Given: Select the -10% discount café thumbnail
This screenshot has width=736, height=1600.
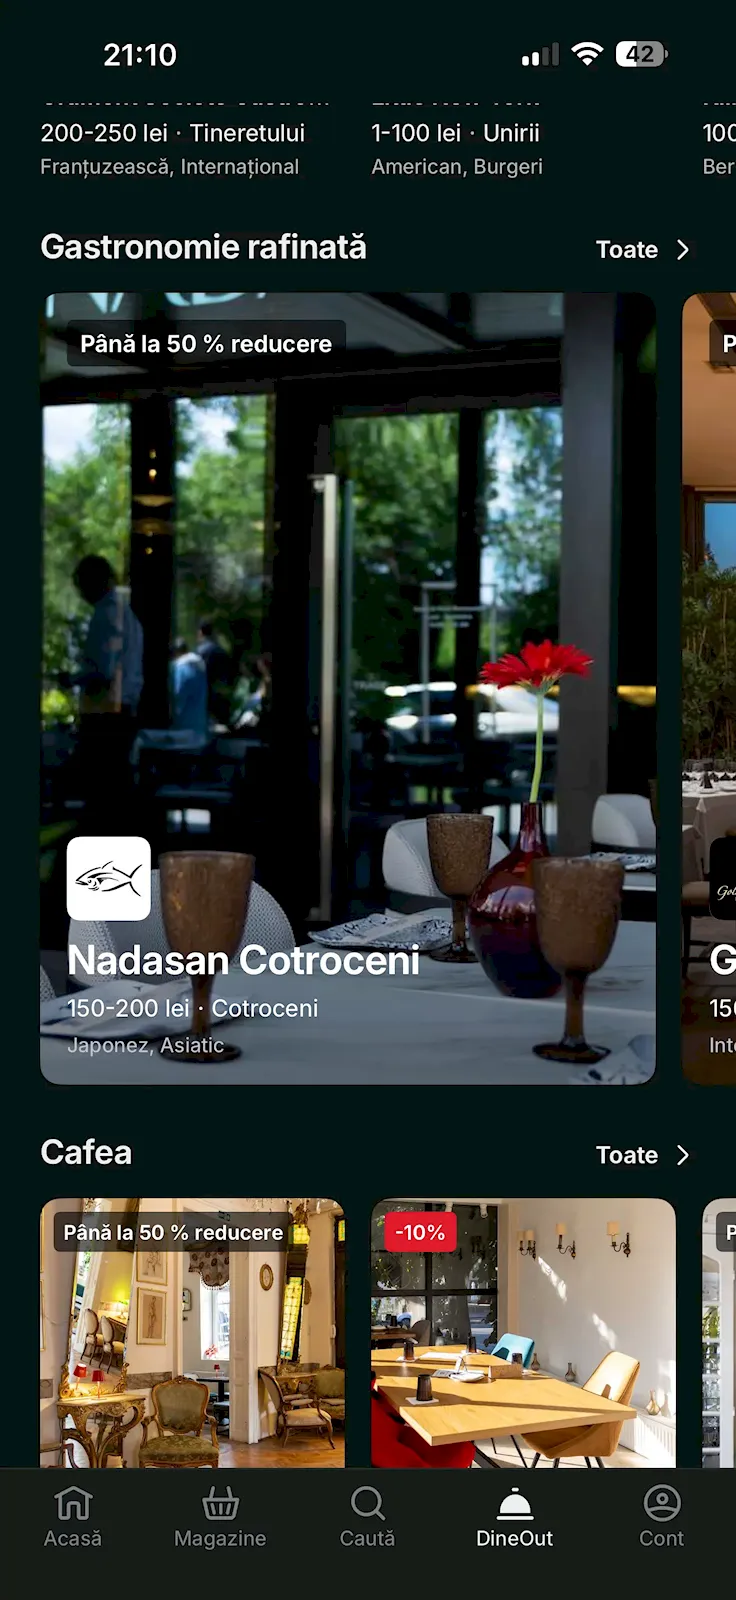Looking at the screenshot, I should click(x=523, y=1333).
